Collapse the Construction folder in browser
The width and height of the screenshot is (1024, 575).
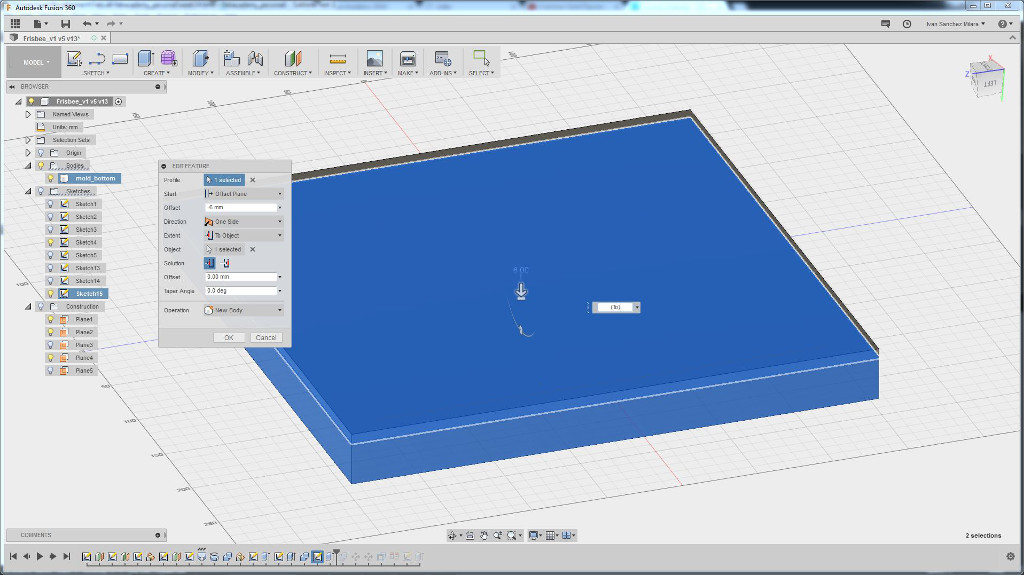28,306
